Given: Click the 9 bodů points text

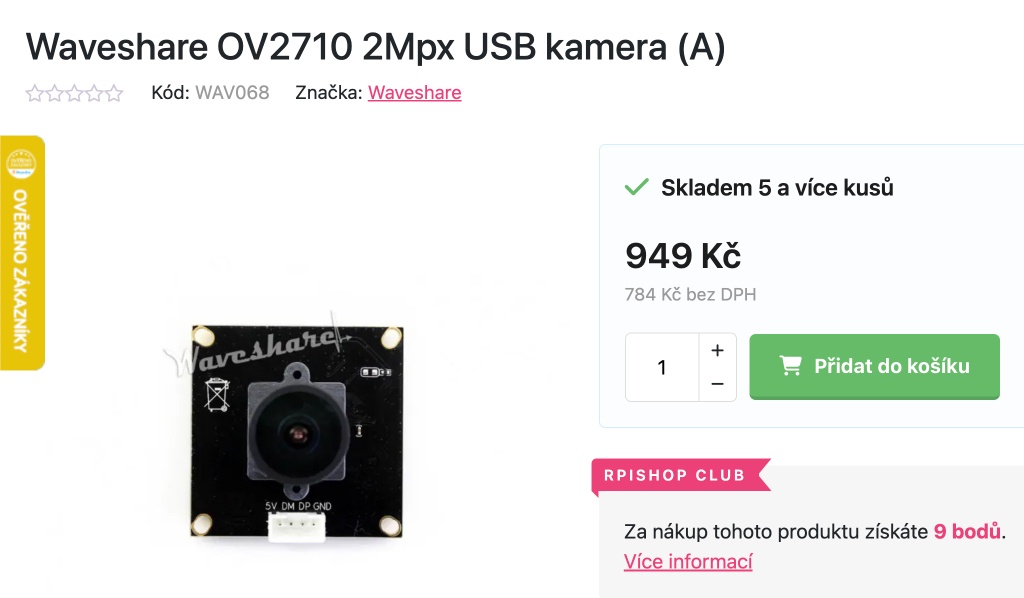Looking at the screenshot, I should coord(967,531).
